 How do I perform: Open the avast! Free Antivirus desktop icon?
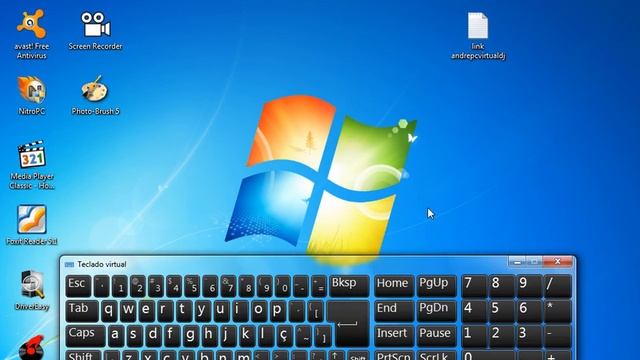click(x=31, y=35)
